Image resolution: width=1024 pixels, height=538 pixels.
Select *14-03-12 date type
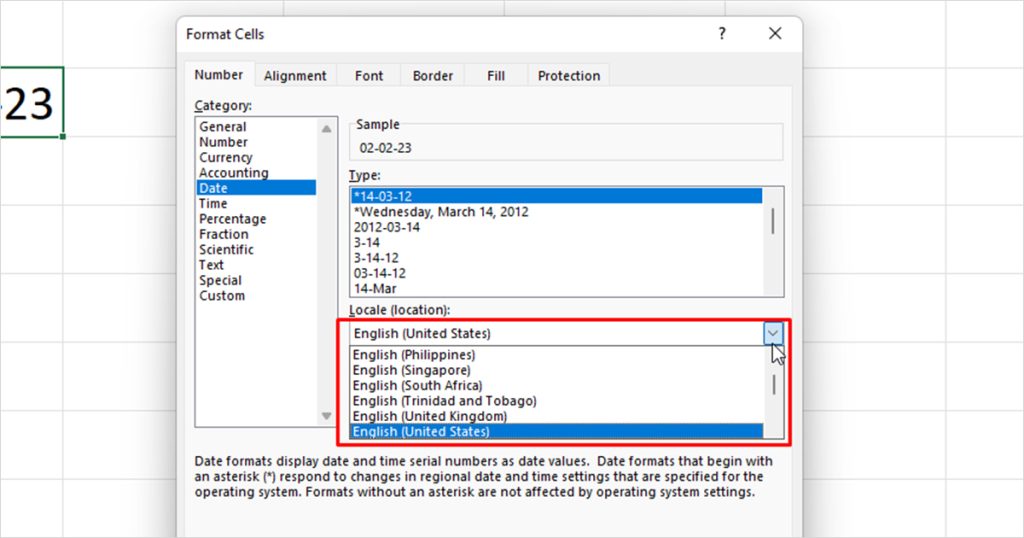(556, 196)
